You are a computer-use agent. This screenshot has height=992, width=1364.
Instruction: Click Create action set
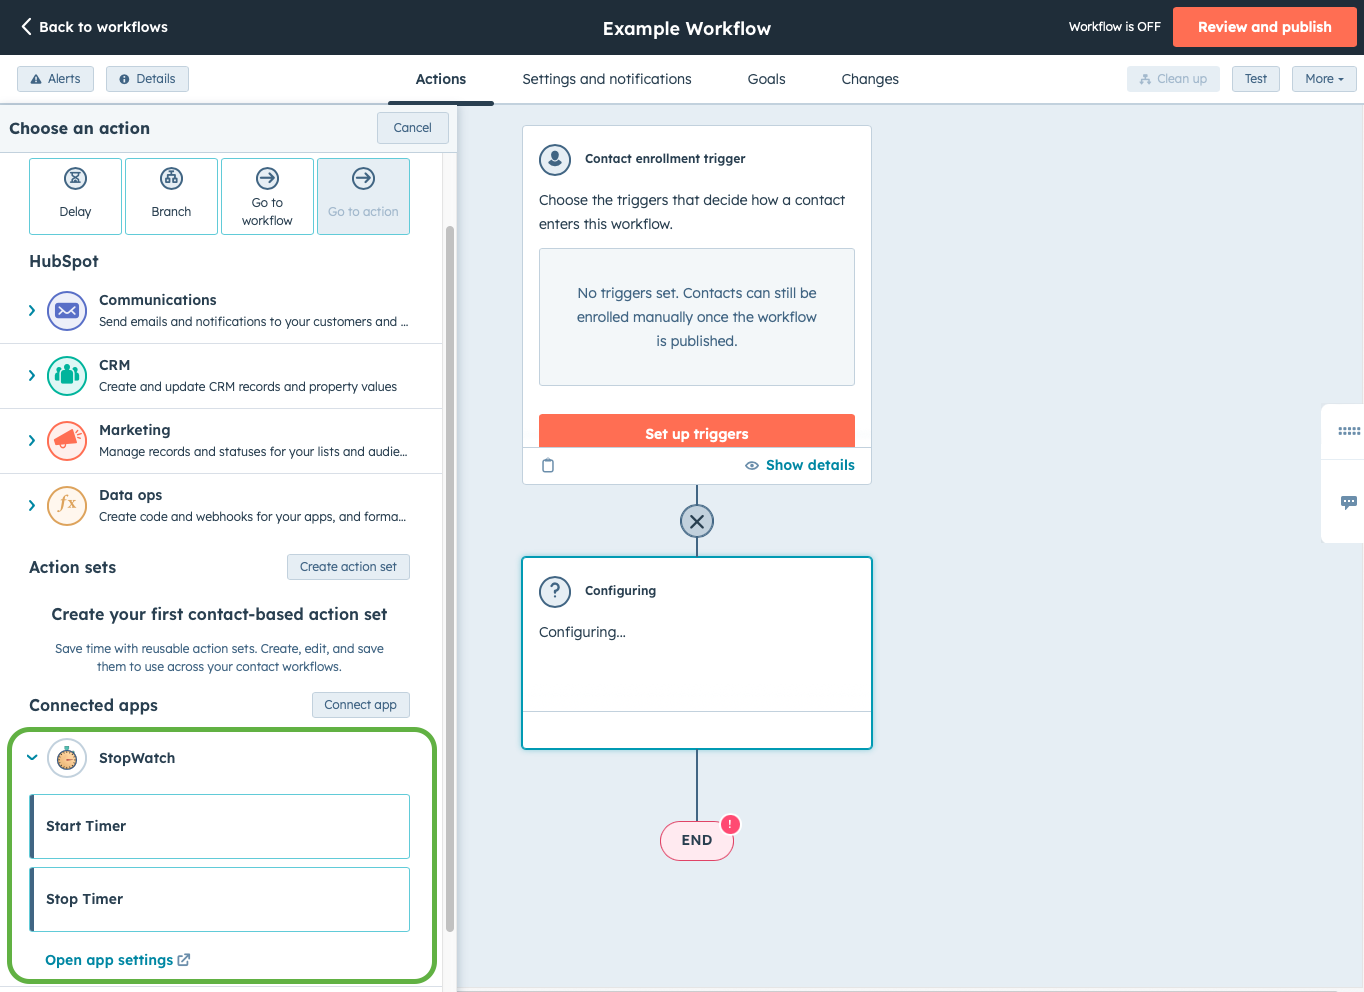[x=348, y=567]
